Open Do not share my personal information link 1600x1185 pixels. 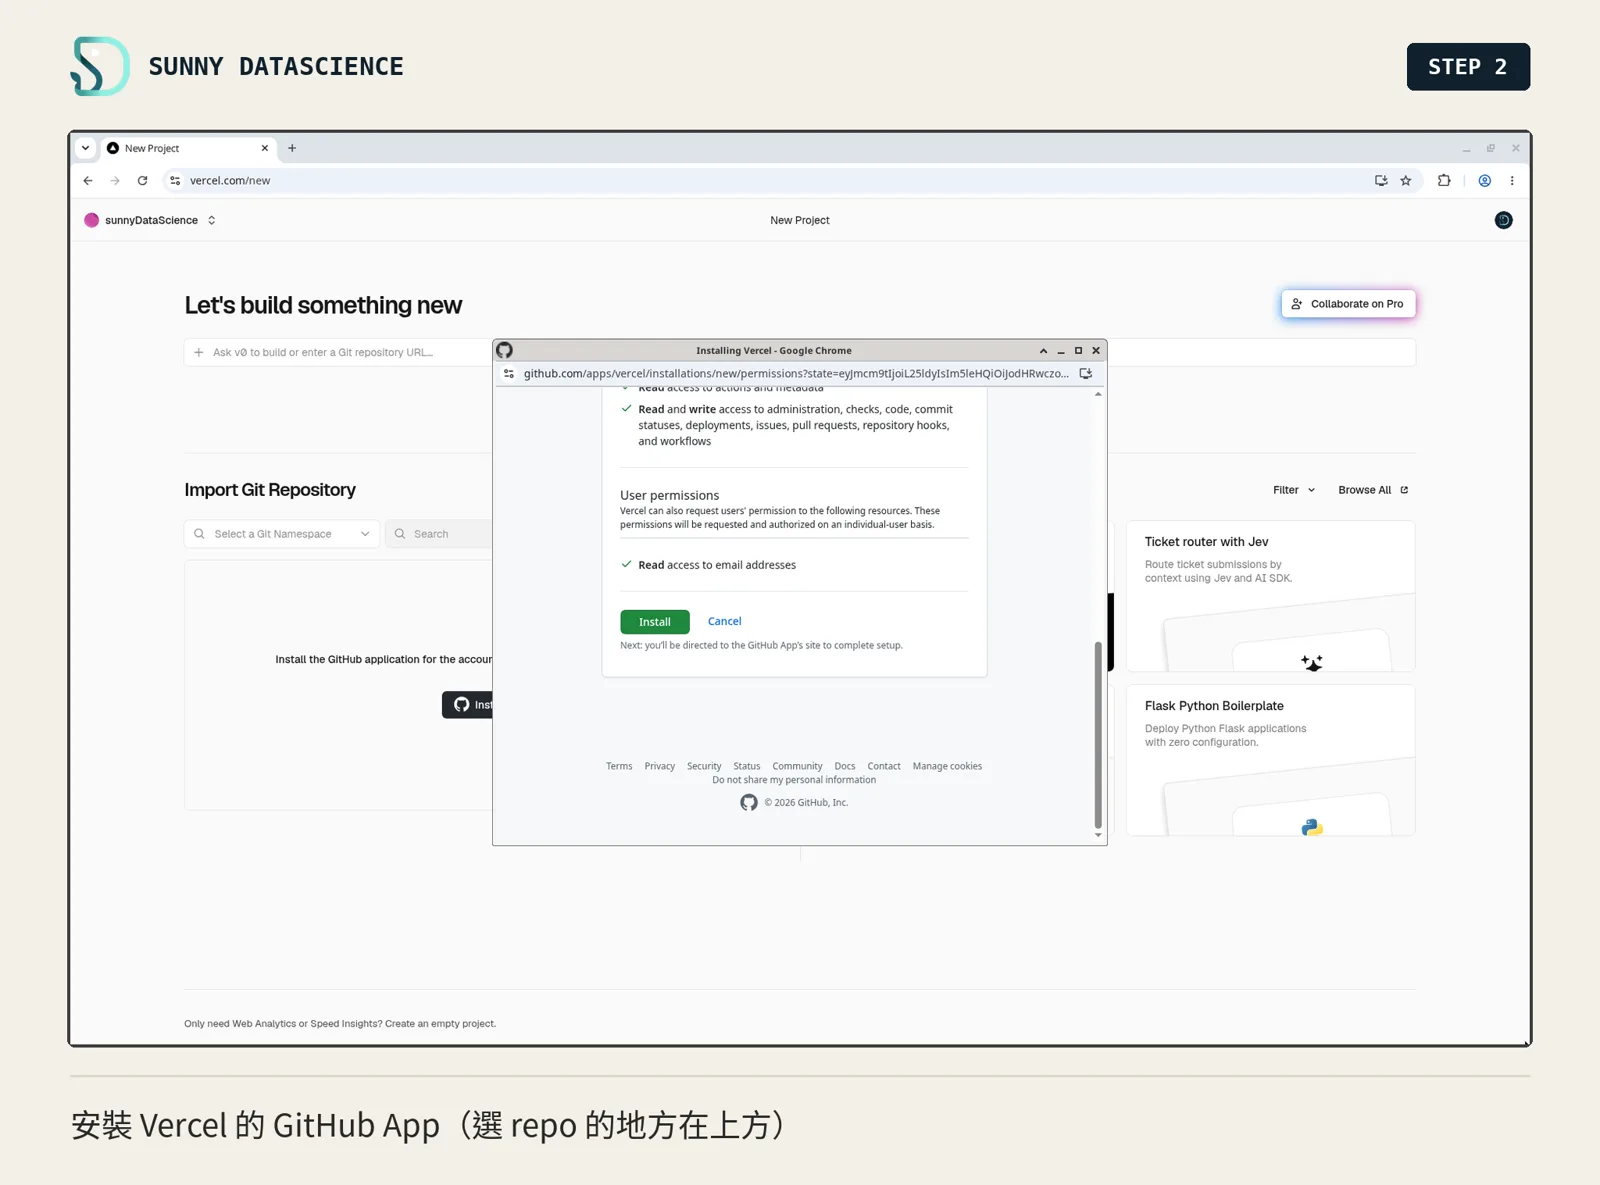coord(794,780)
